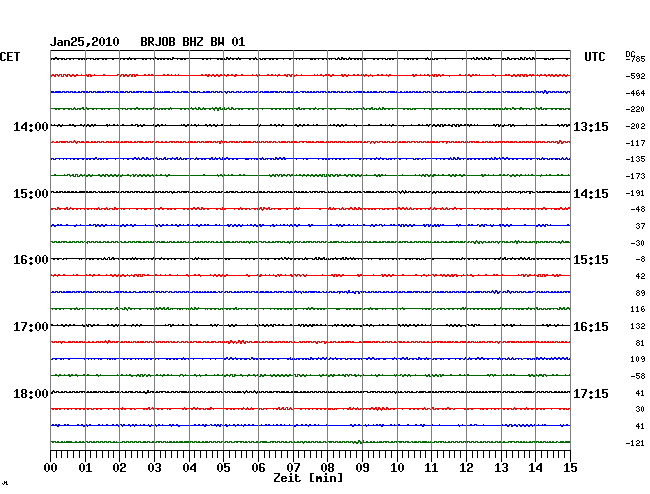Click the 13 minute axis label
The width and height of the screenshot is (650, 494).
(x=501, y=468)
